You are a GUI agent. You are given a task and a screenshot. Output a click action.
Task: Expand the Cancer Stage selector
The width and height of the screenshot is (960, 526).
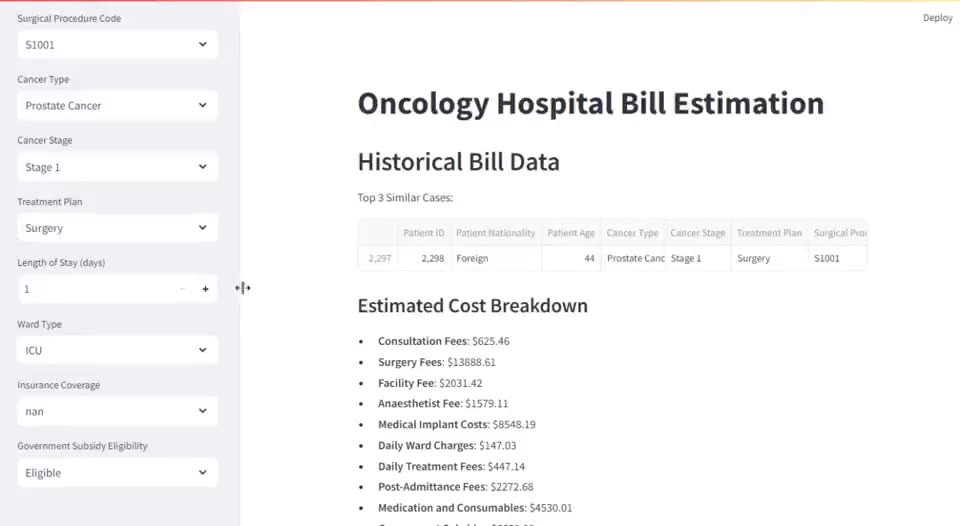[x=117, y=167]
